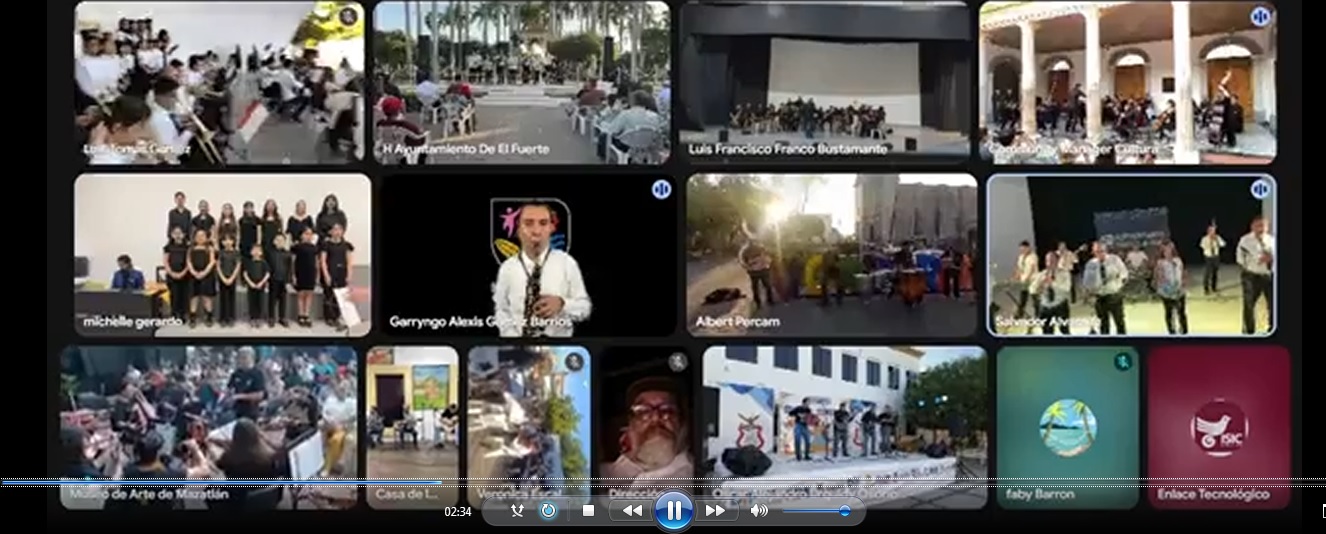This screenshot has height=534, width=1326.
Task: Mute the player volume speaker icon
Action: (x=759, y=511)
